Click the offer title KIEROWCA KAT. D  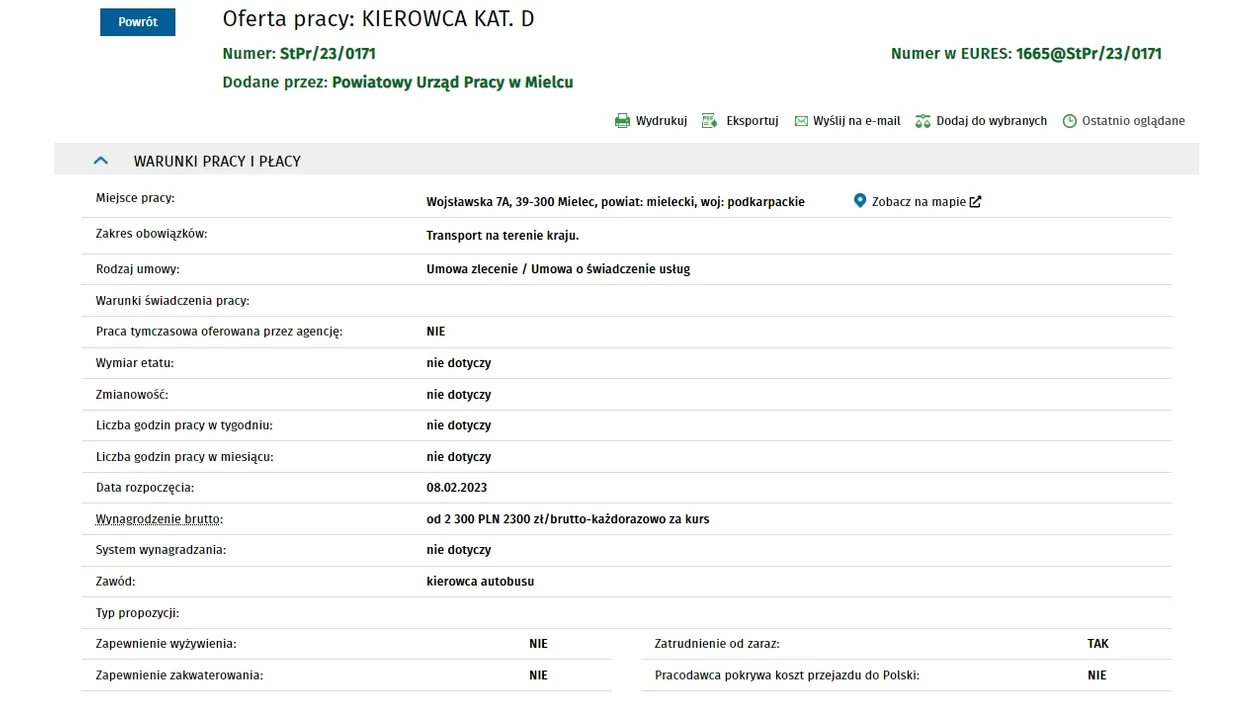448,19
